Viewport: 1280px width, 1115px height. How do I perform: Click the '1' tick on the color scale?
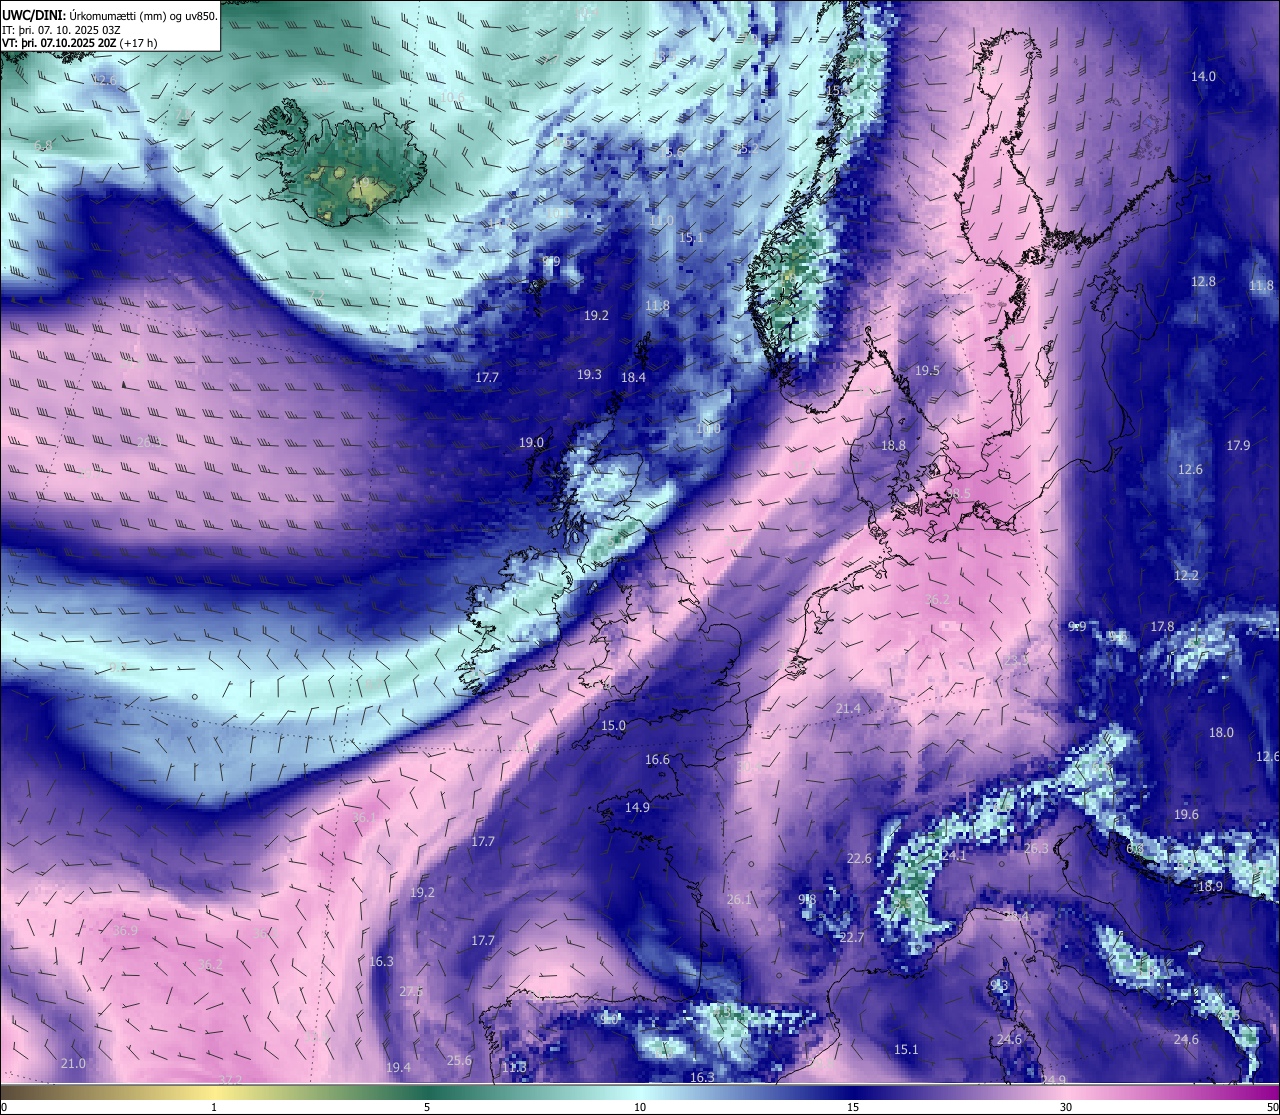(x=215, y=1107)
